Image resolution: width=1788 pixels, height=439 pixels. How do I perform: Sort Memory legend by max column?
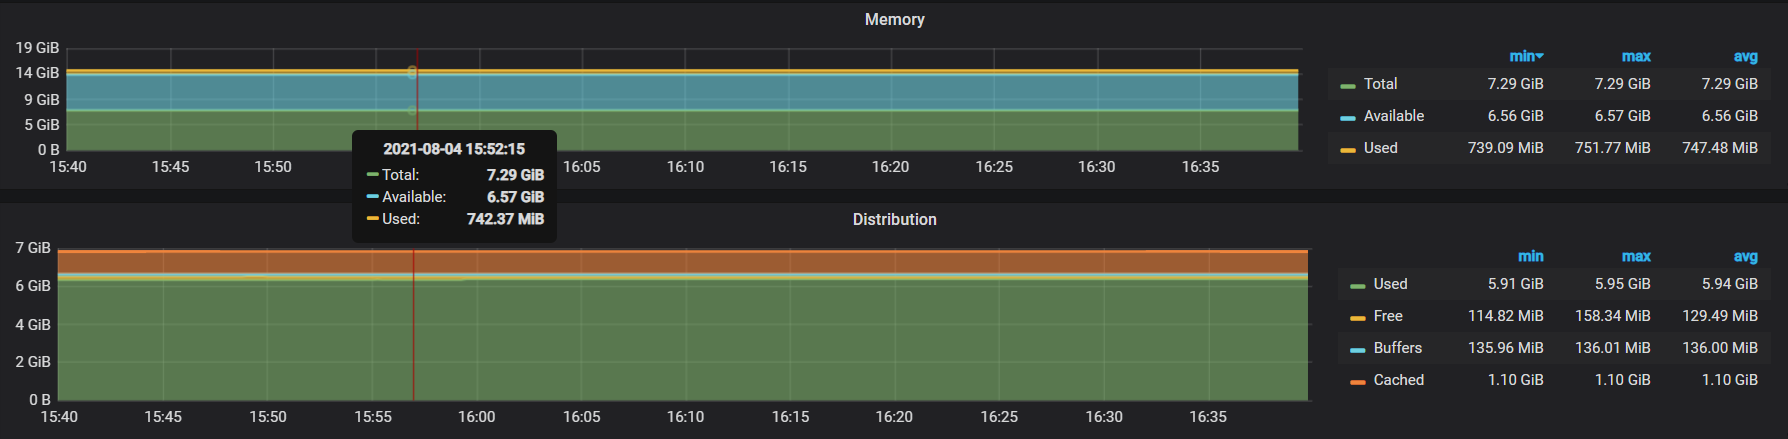click(x=1635, y=57)
